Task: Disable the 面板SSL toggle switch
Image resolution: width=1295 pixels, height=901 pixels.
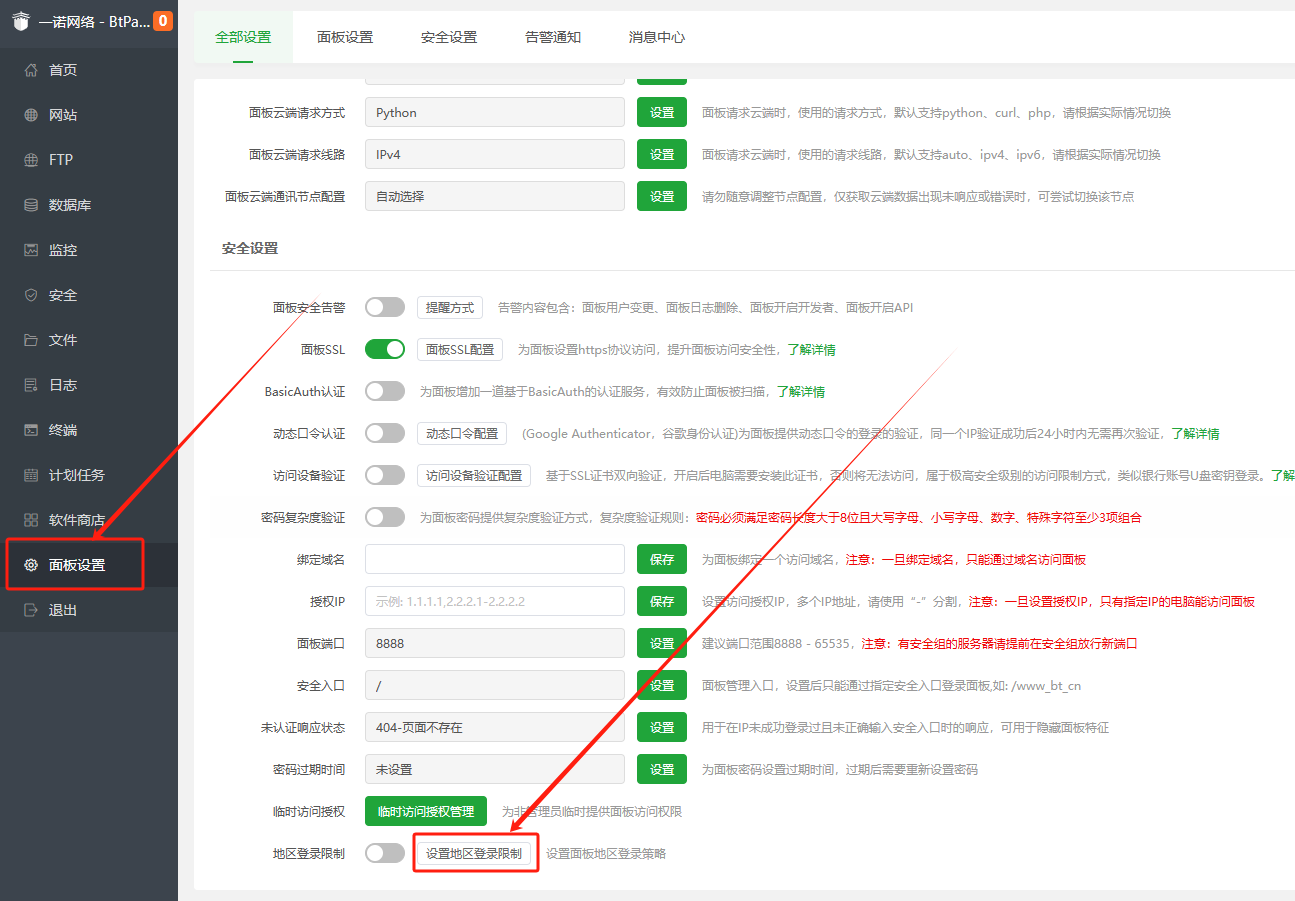Action: [x=385, y=349]
